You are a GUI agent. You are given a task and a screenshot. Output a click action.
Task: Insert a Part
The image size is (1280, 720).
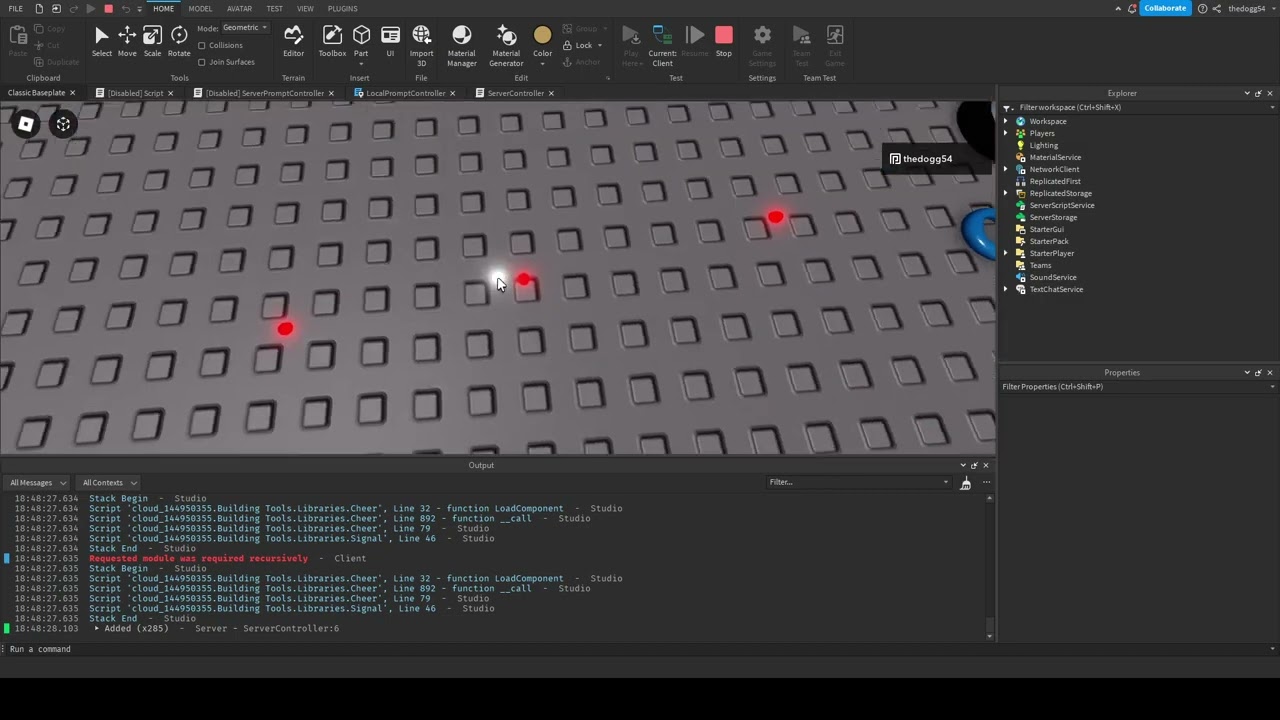(x=361, y=41)
